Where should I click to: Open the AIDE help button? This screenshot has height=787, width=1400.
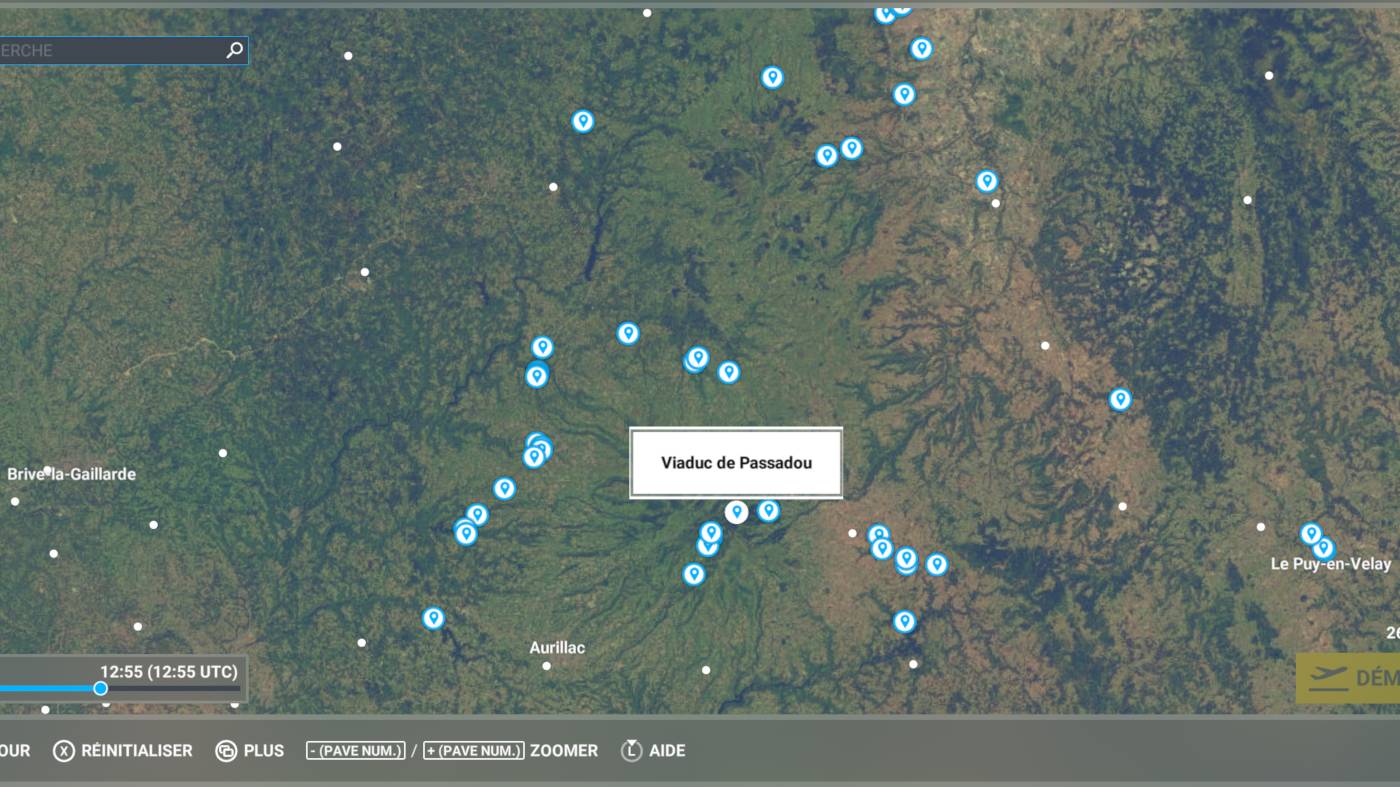pos(656,750)
